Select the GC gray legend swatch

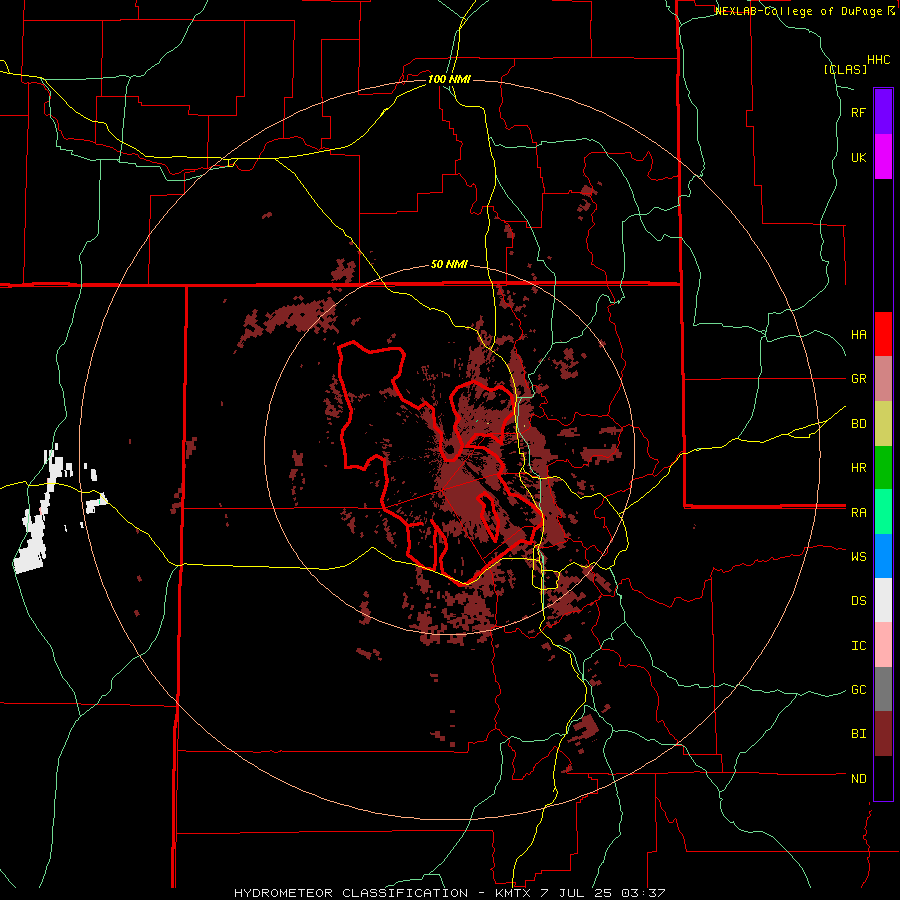pyautogui.click(x=883, y=689)
